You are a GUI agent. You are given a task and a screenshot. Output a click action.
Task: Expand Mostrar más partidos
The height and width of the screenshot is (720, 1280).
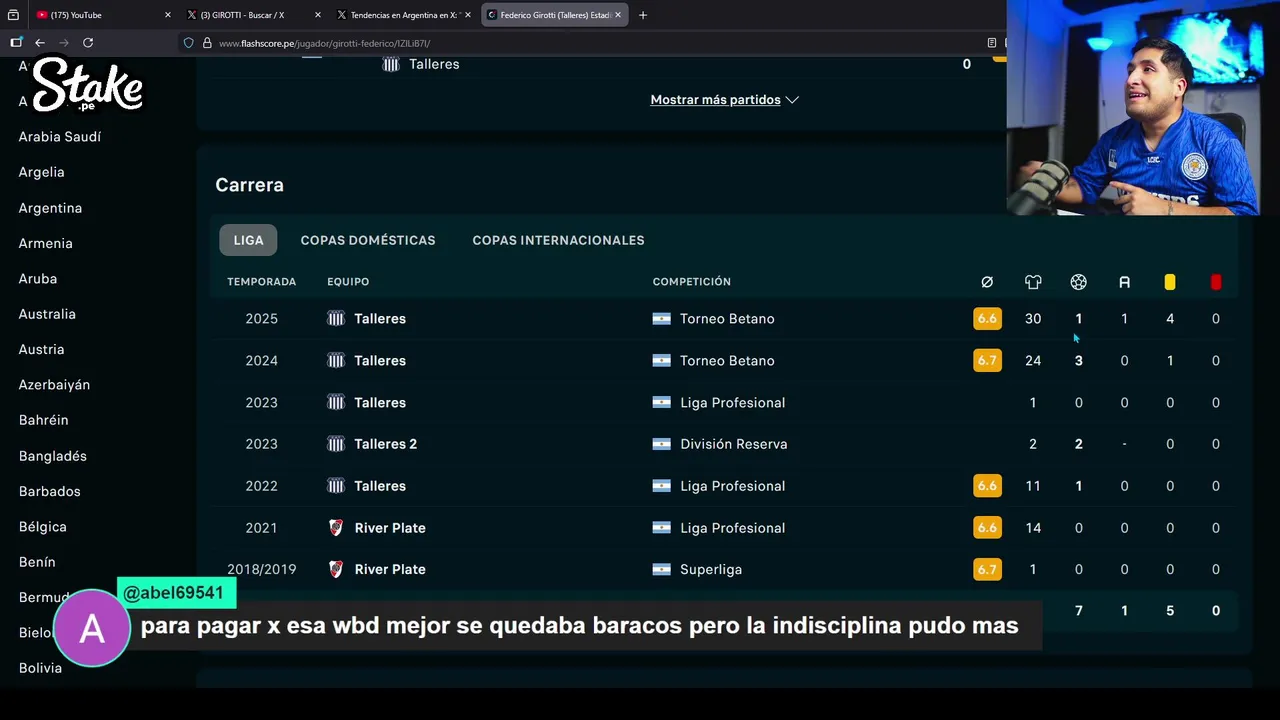[724, 100]
